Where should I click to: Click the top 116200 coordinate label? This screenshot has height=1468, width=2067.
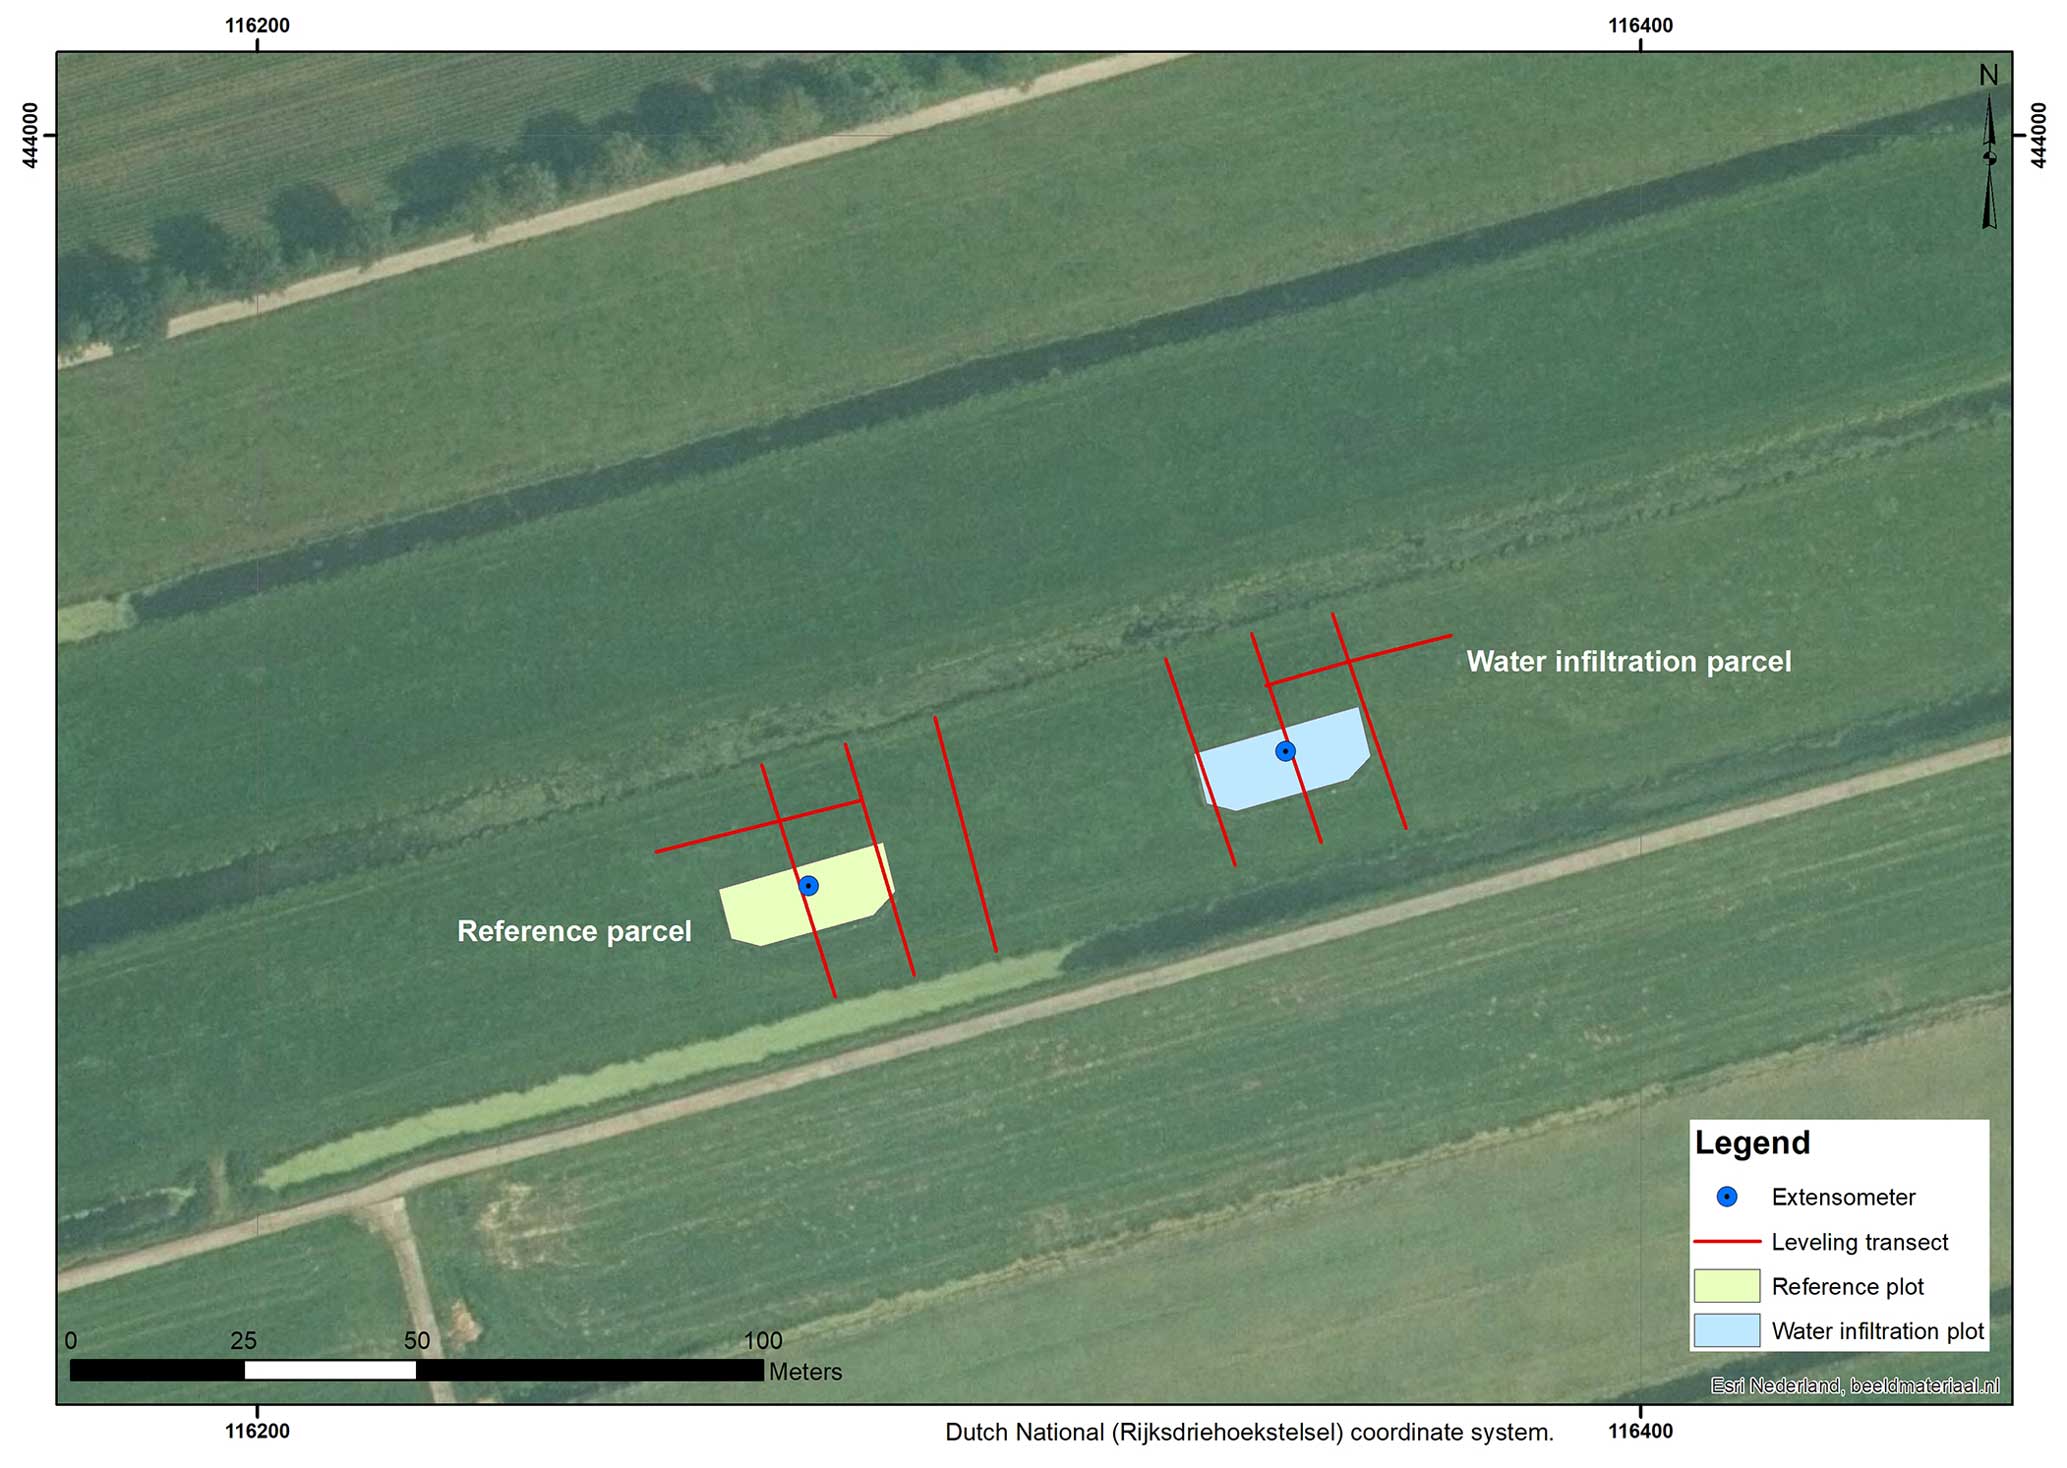pyautogui.click(x=257, y=26)
